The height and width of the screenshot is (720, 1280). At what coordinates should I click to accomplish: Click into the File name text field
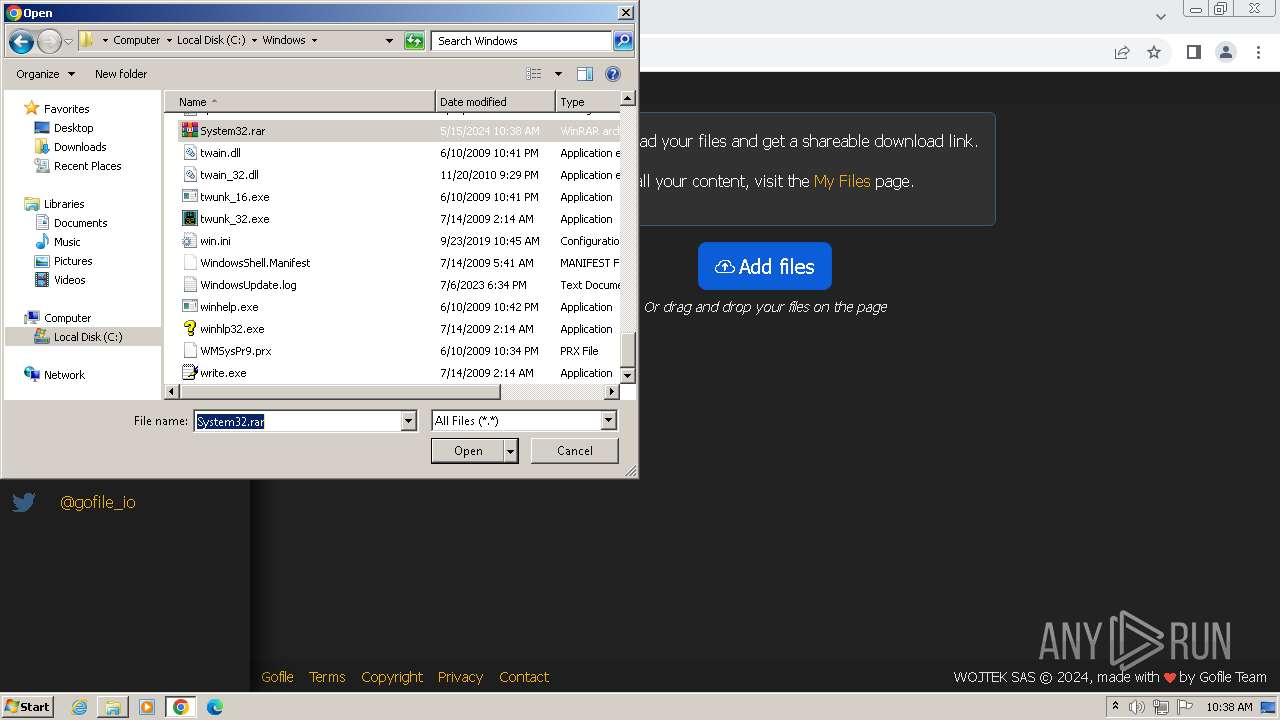(297, 421)
